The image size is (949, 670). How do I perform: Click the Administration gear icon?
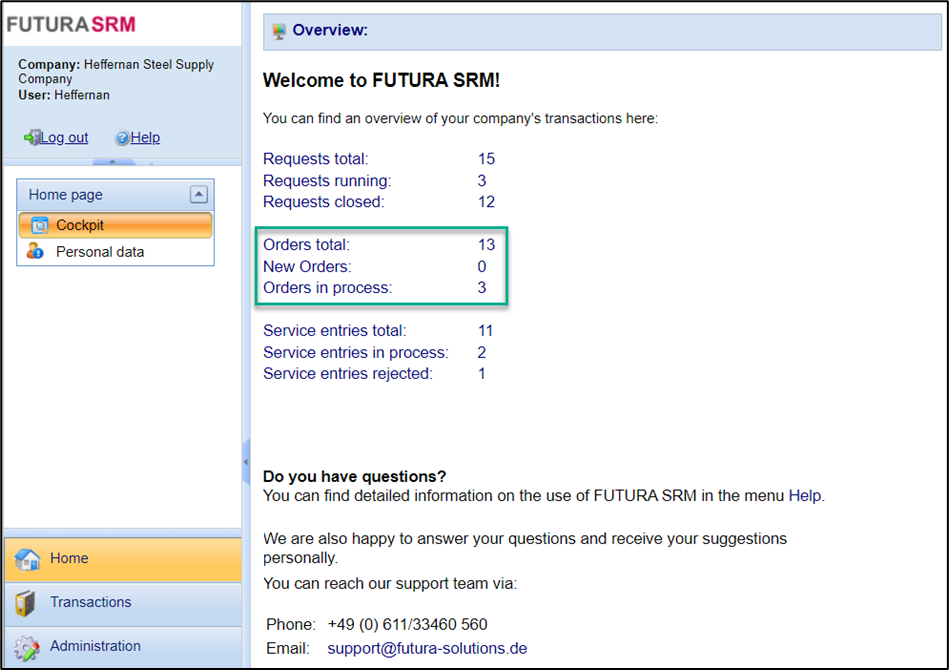click(27, 647)
